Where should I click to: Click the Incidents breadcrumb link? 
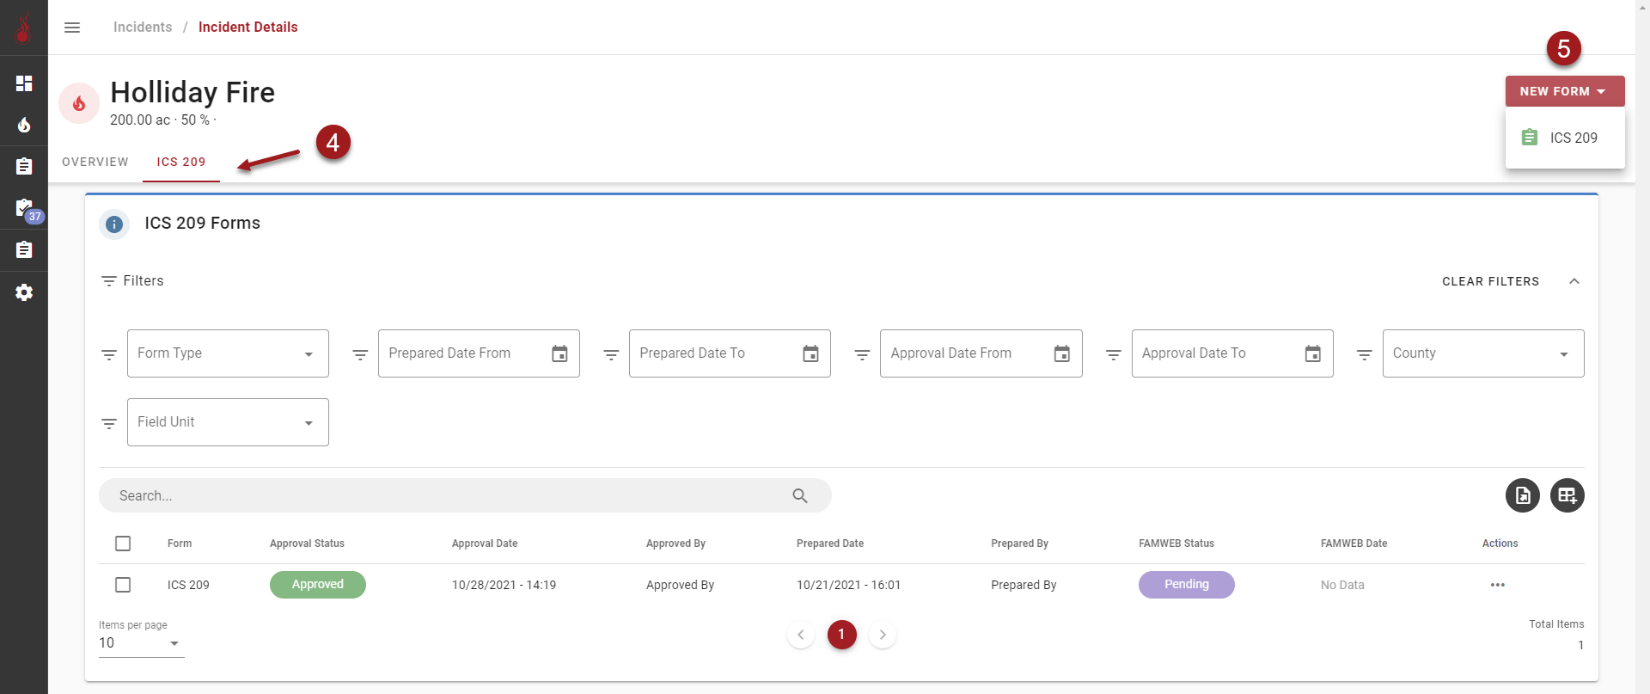[x=142, y=27]
